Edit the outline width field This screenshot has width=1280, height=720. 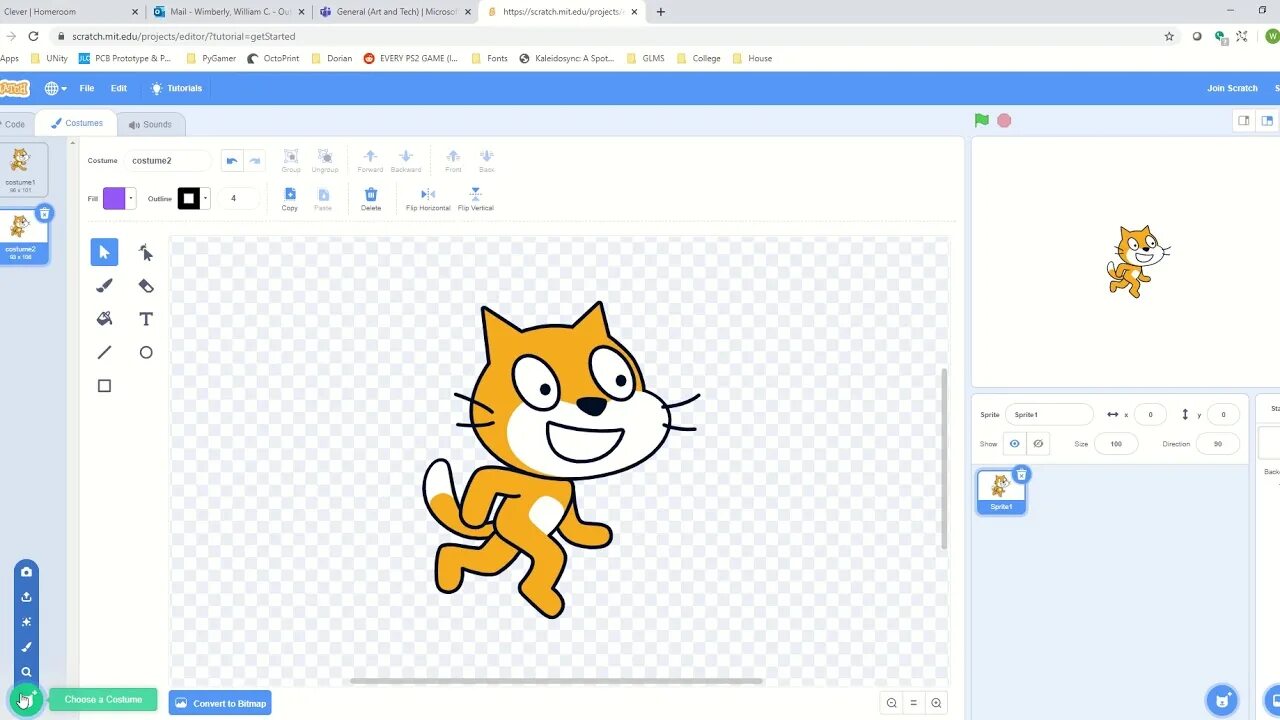(238, 198)
